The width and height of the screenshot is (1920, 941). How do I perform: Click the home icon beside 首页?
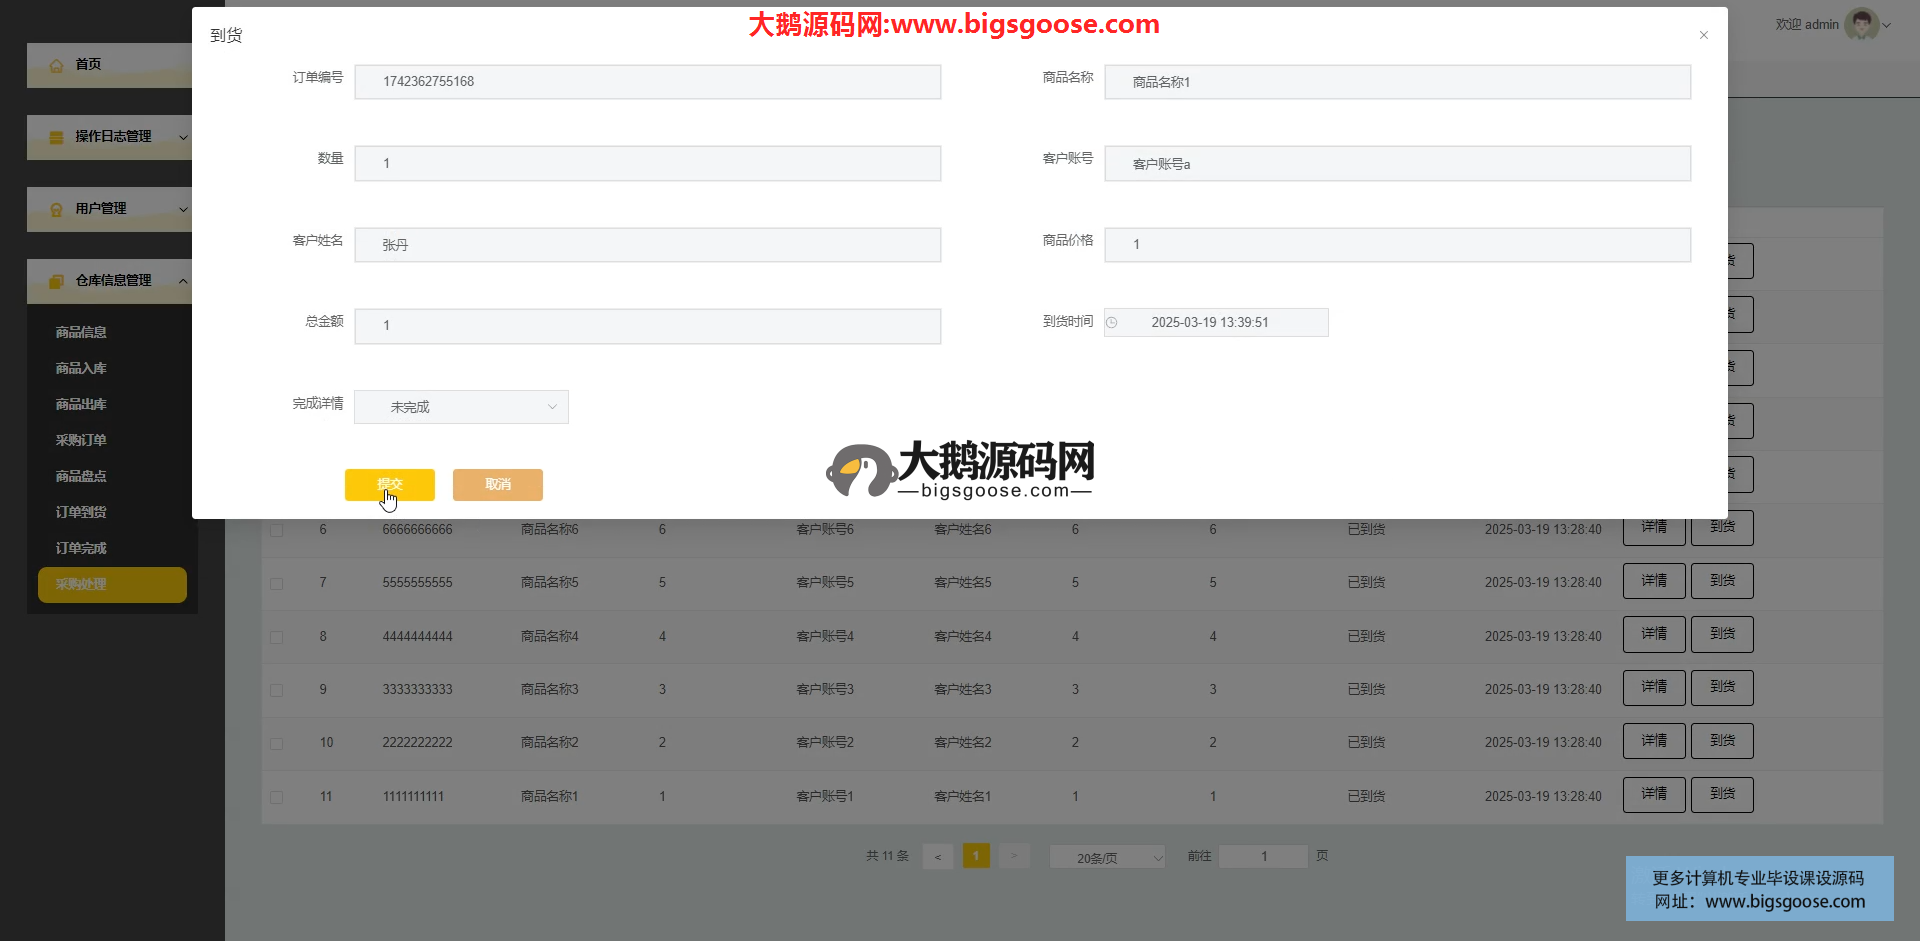(57, 65)
